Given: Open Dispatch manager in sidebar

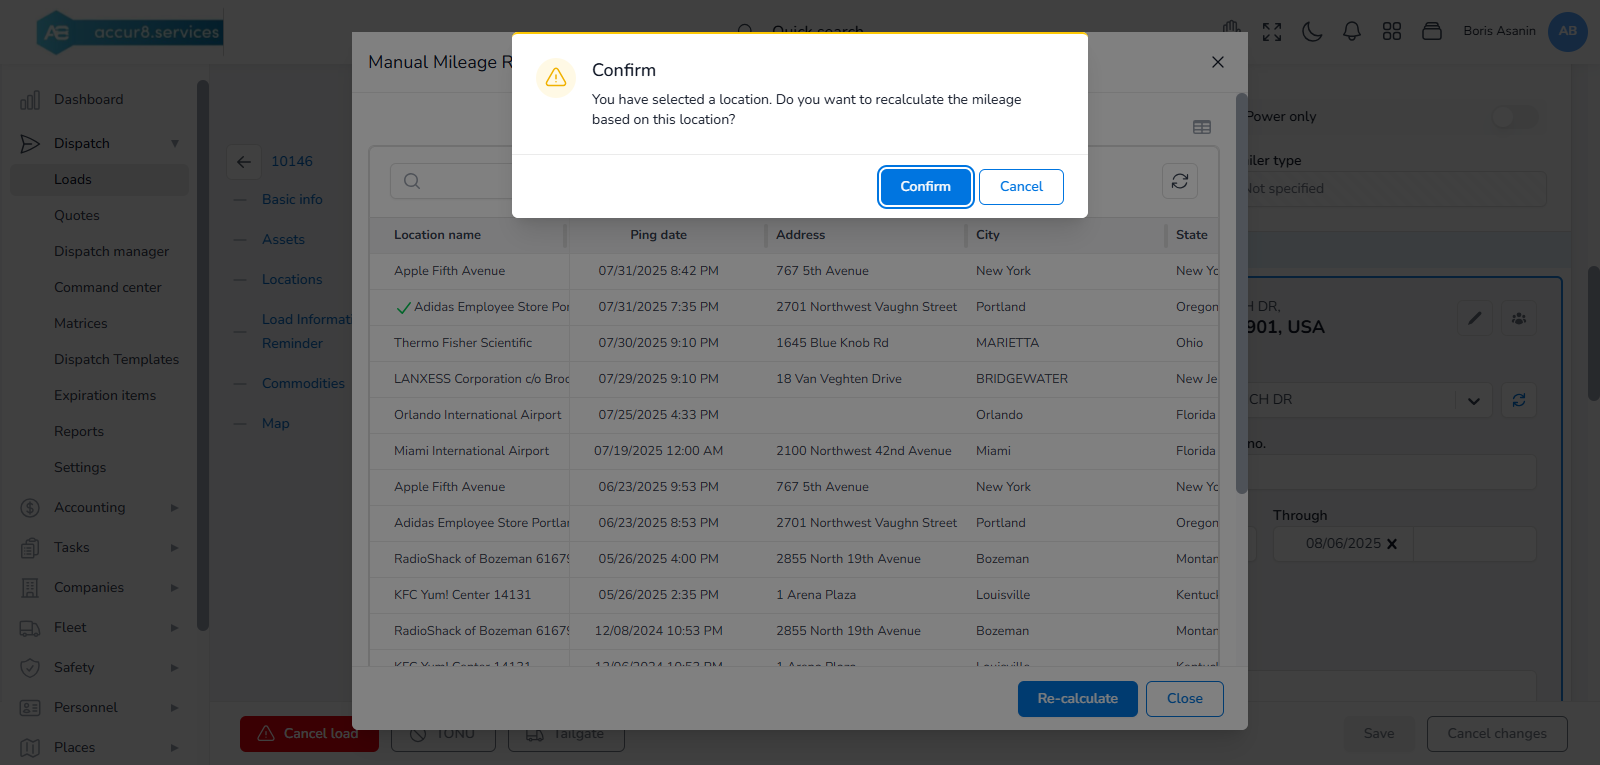Looking at the screenshot, I should click(x=111, y=251).
